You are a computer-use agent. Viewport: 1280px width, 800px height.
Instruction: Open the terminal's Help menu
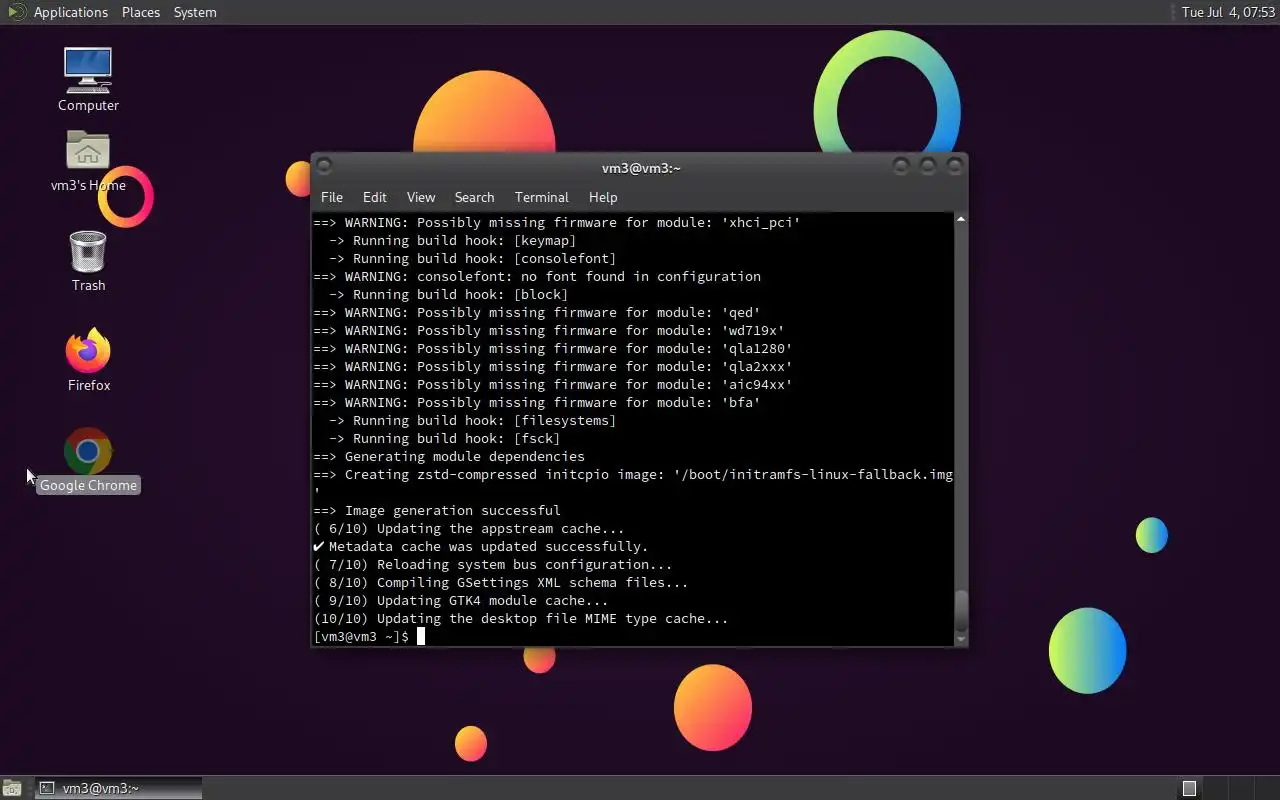tap(603, 197)
